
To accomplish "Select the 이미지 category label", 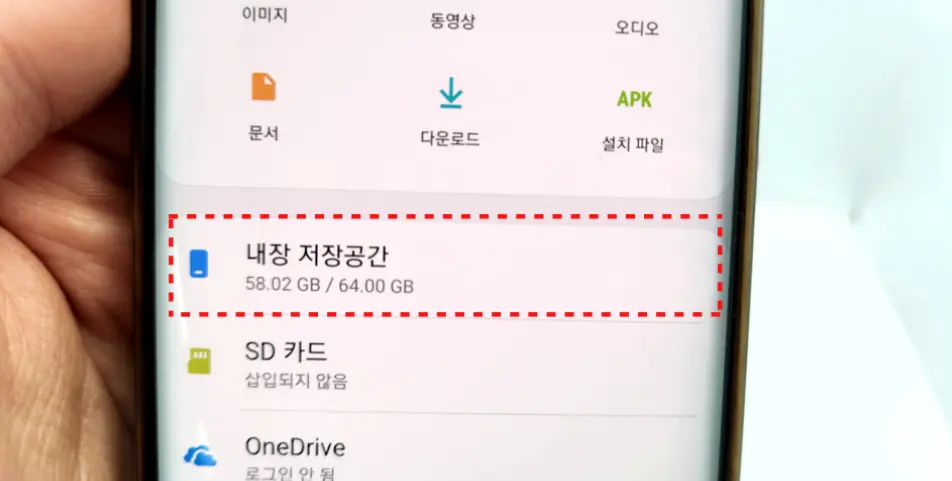I will point(265,15).
